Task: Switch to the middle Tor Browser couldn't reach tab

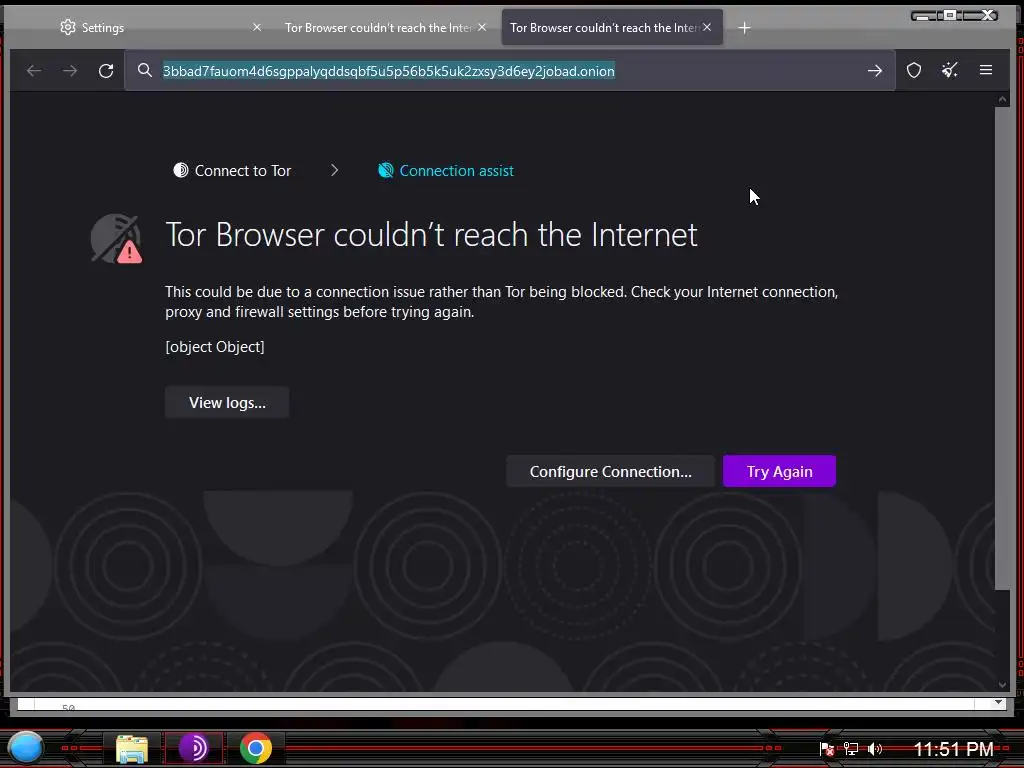Action: point(379,27)
